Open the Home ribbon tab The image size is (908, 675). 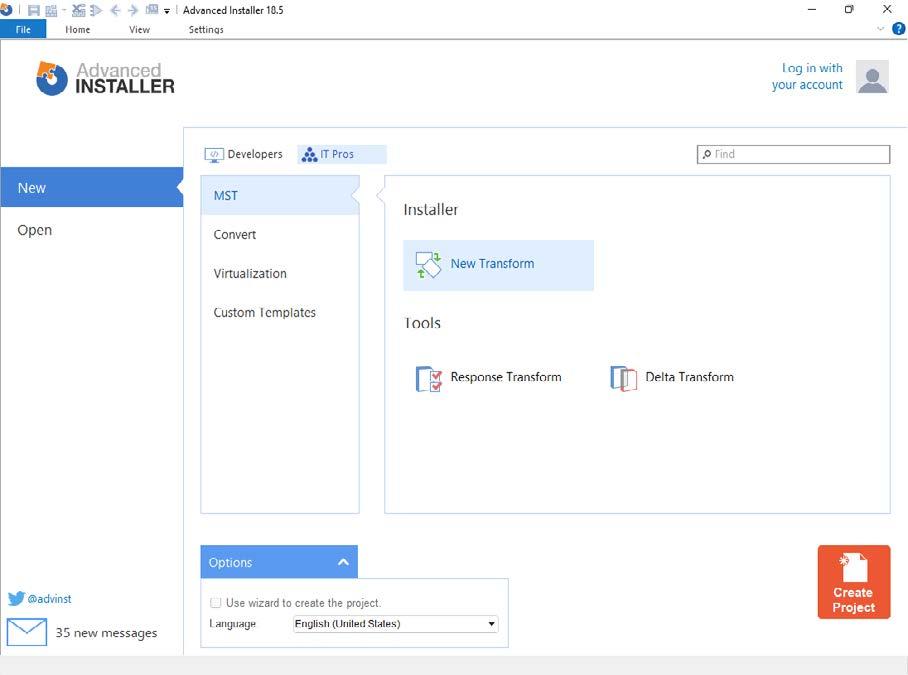78,30
